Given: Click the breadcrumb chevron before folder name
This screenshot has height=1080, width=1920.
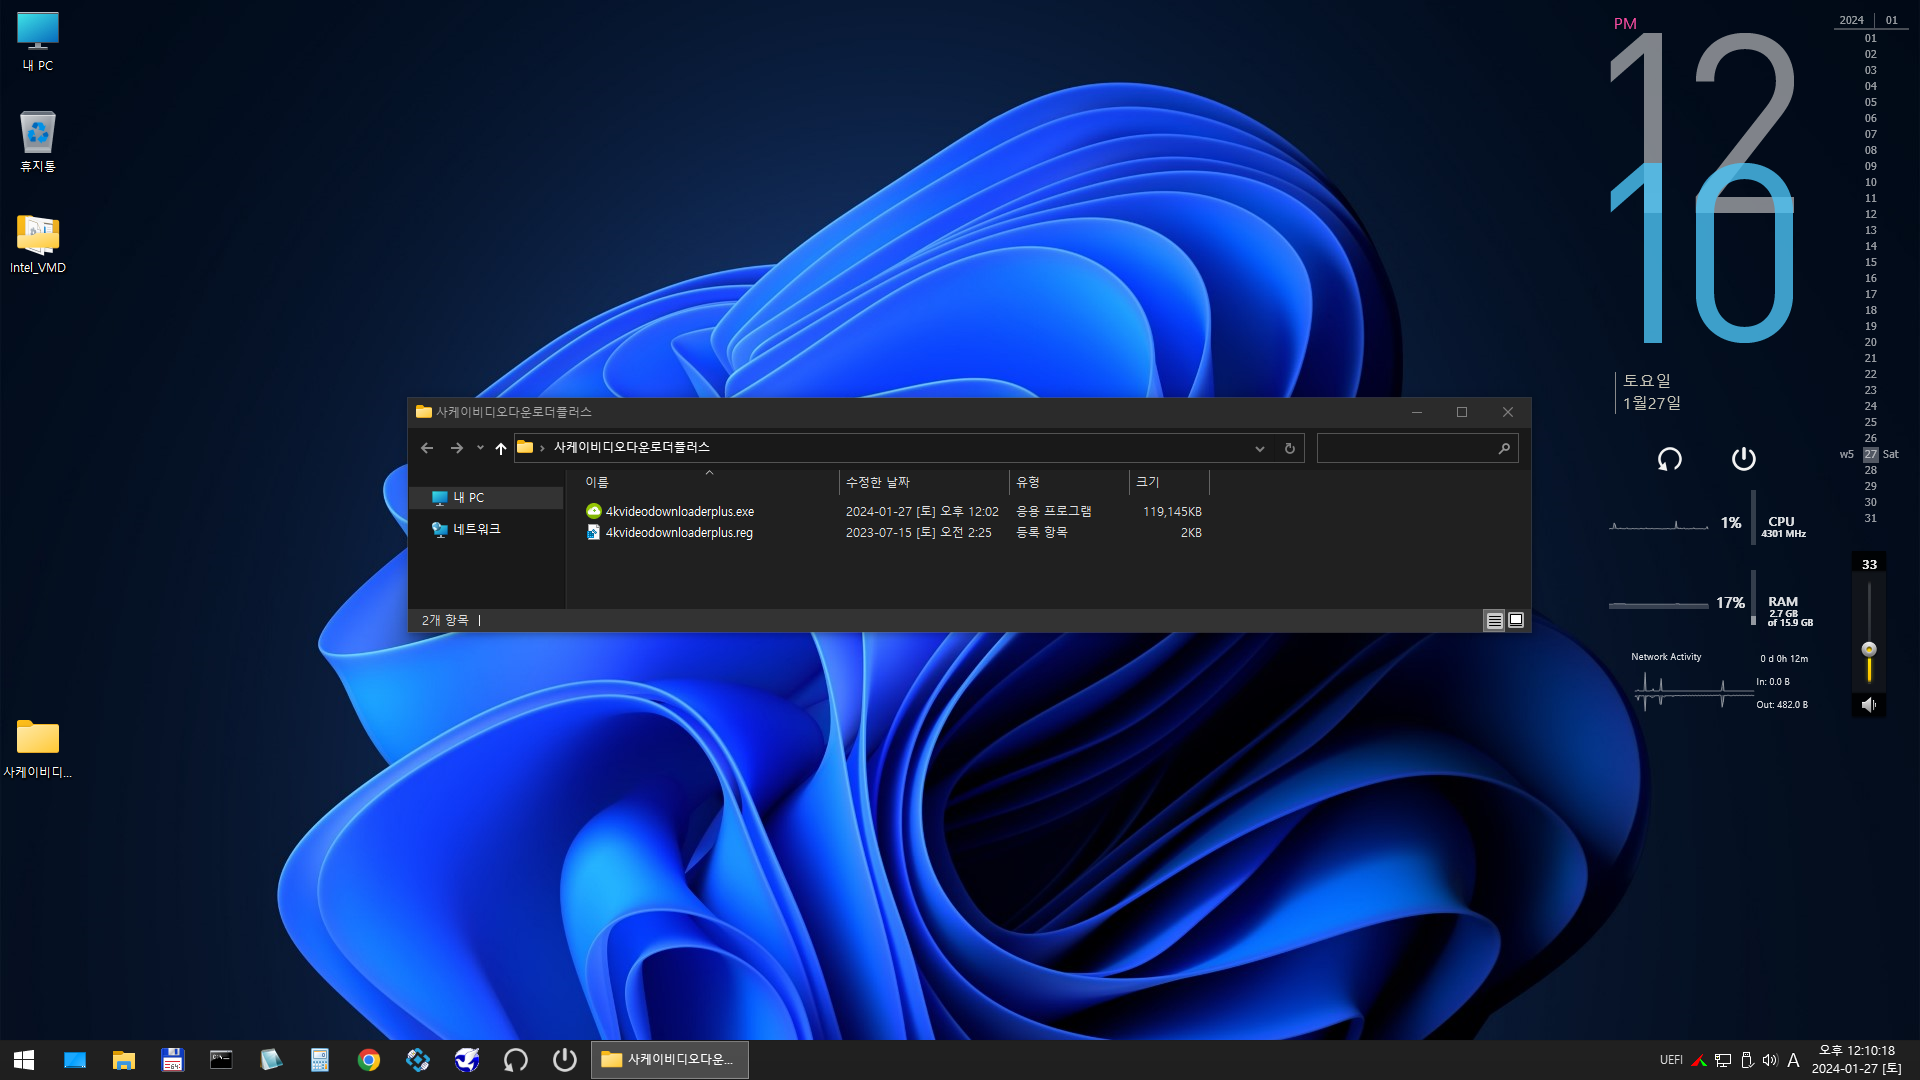Looking at the screenshot, I should coord(542,448).
